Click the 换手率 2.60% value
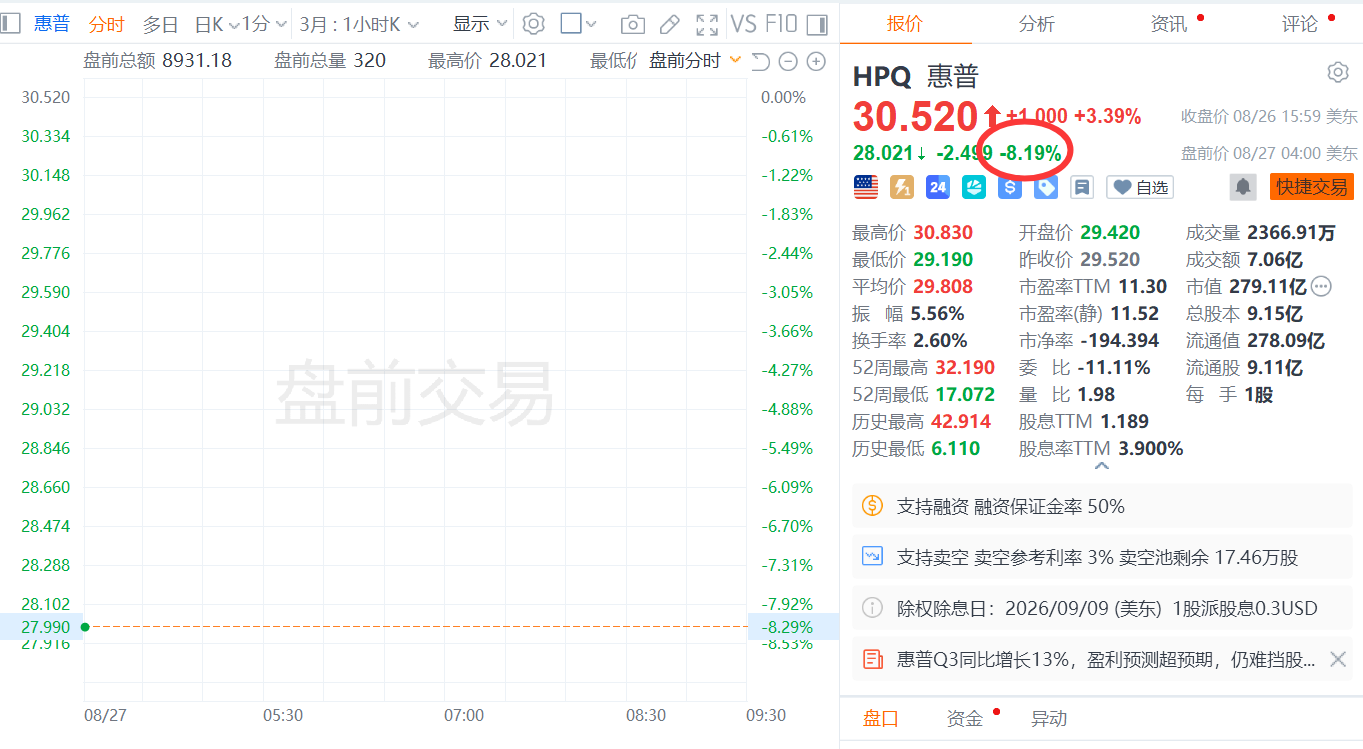The image size is (1363, 749). pyautogui.click(x=940, y=341)
